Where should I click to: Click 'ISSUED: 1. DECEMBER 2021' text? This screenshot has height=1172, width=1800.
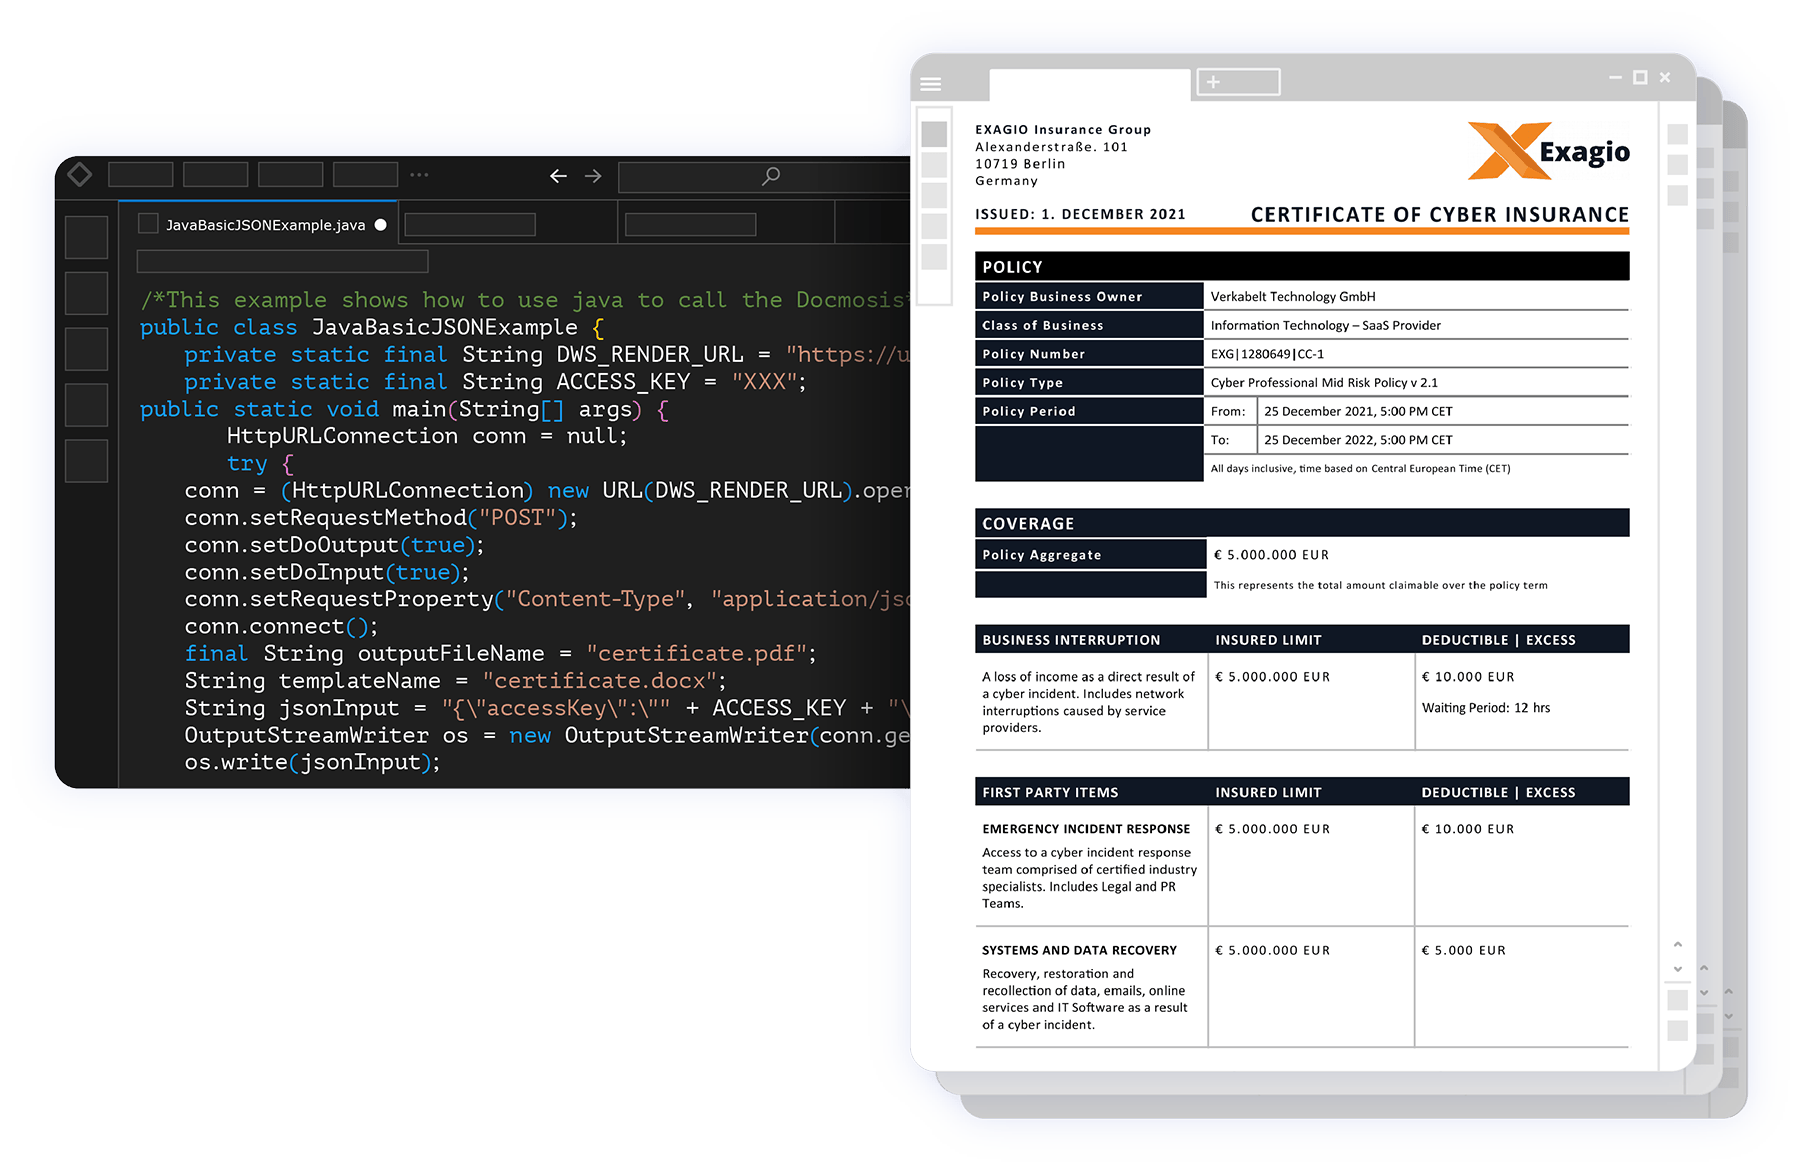[1080, 214]
